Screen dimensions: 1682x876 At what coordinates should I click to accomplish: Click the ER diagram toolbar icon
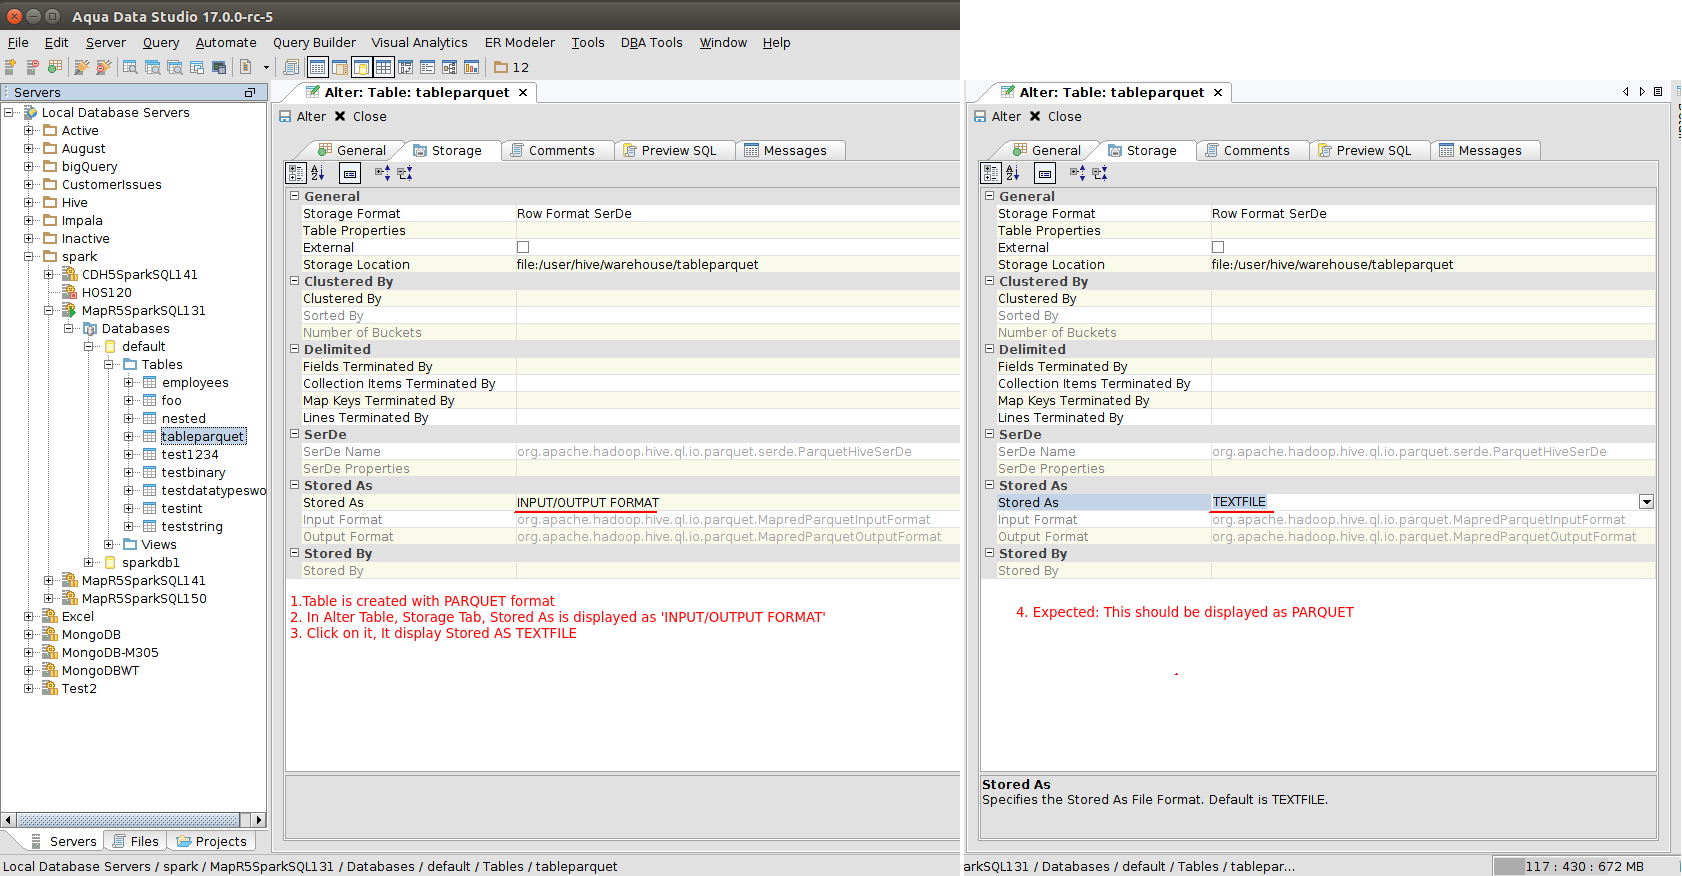pos(405,67)
